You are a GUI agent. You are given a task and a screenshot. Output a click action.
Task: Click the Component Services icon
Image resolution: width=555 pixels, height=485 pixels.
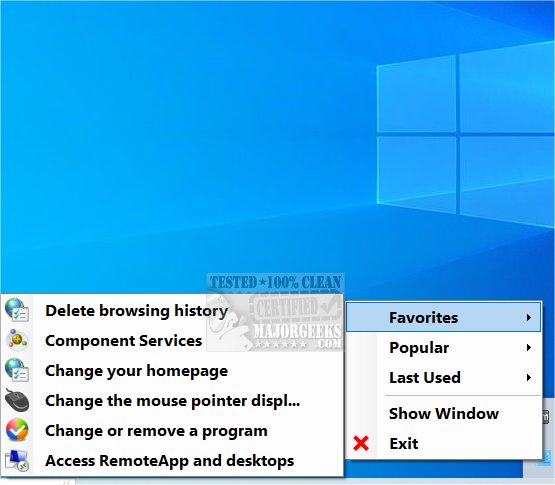coord(17,340)
